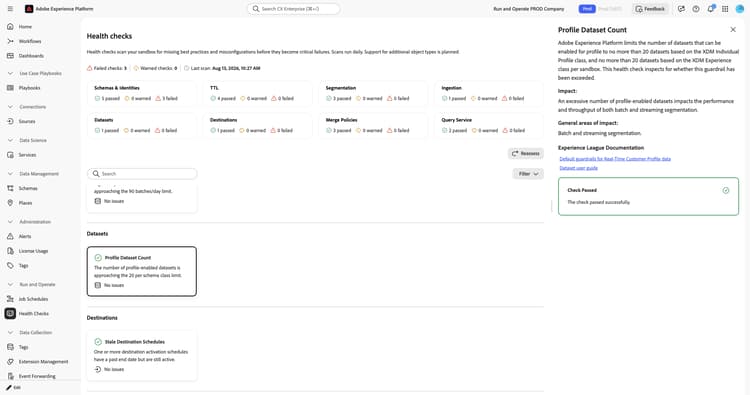Open Alerts under Administration
Image resolution: width=750 pixels, height=395 pixels.
point(25,236)
